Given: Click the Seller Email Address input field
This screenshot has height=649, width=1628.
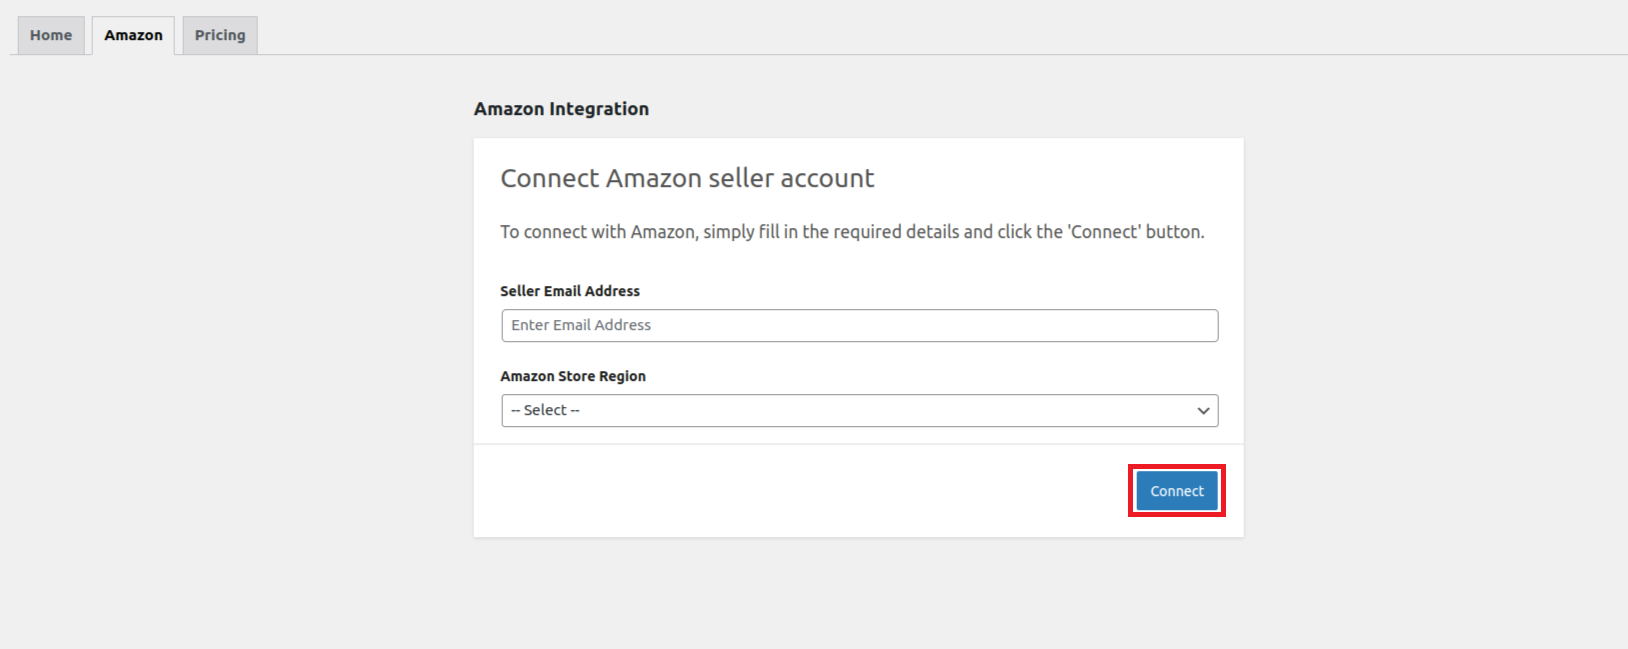Looking at the screenshot, I should 858,325.
